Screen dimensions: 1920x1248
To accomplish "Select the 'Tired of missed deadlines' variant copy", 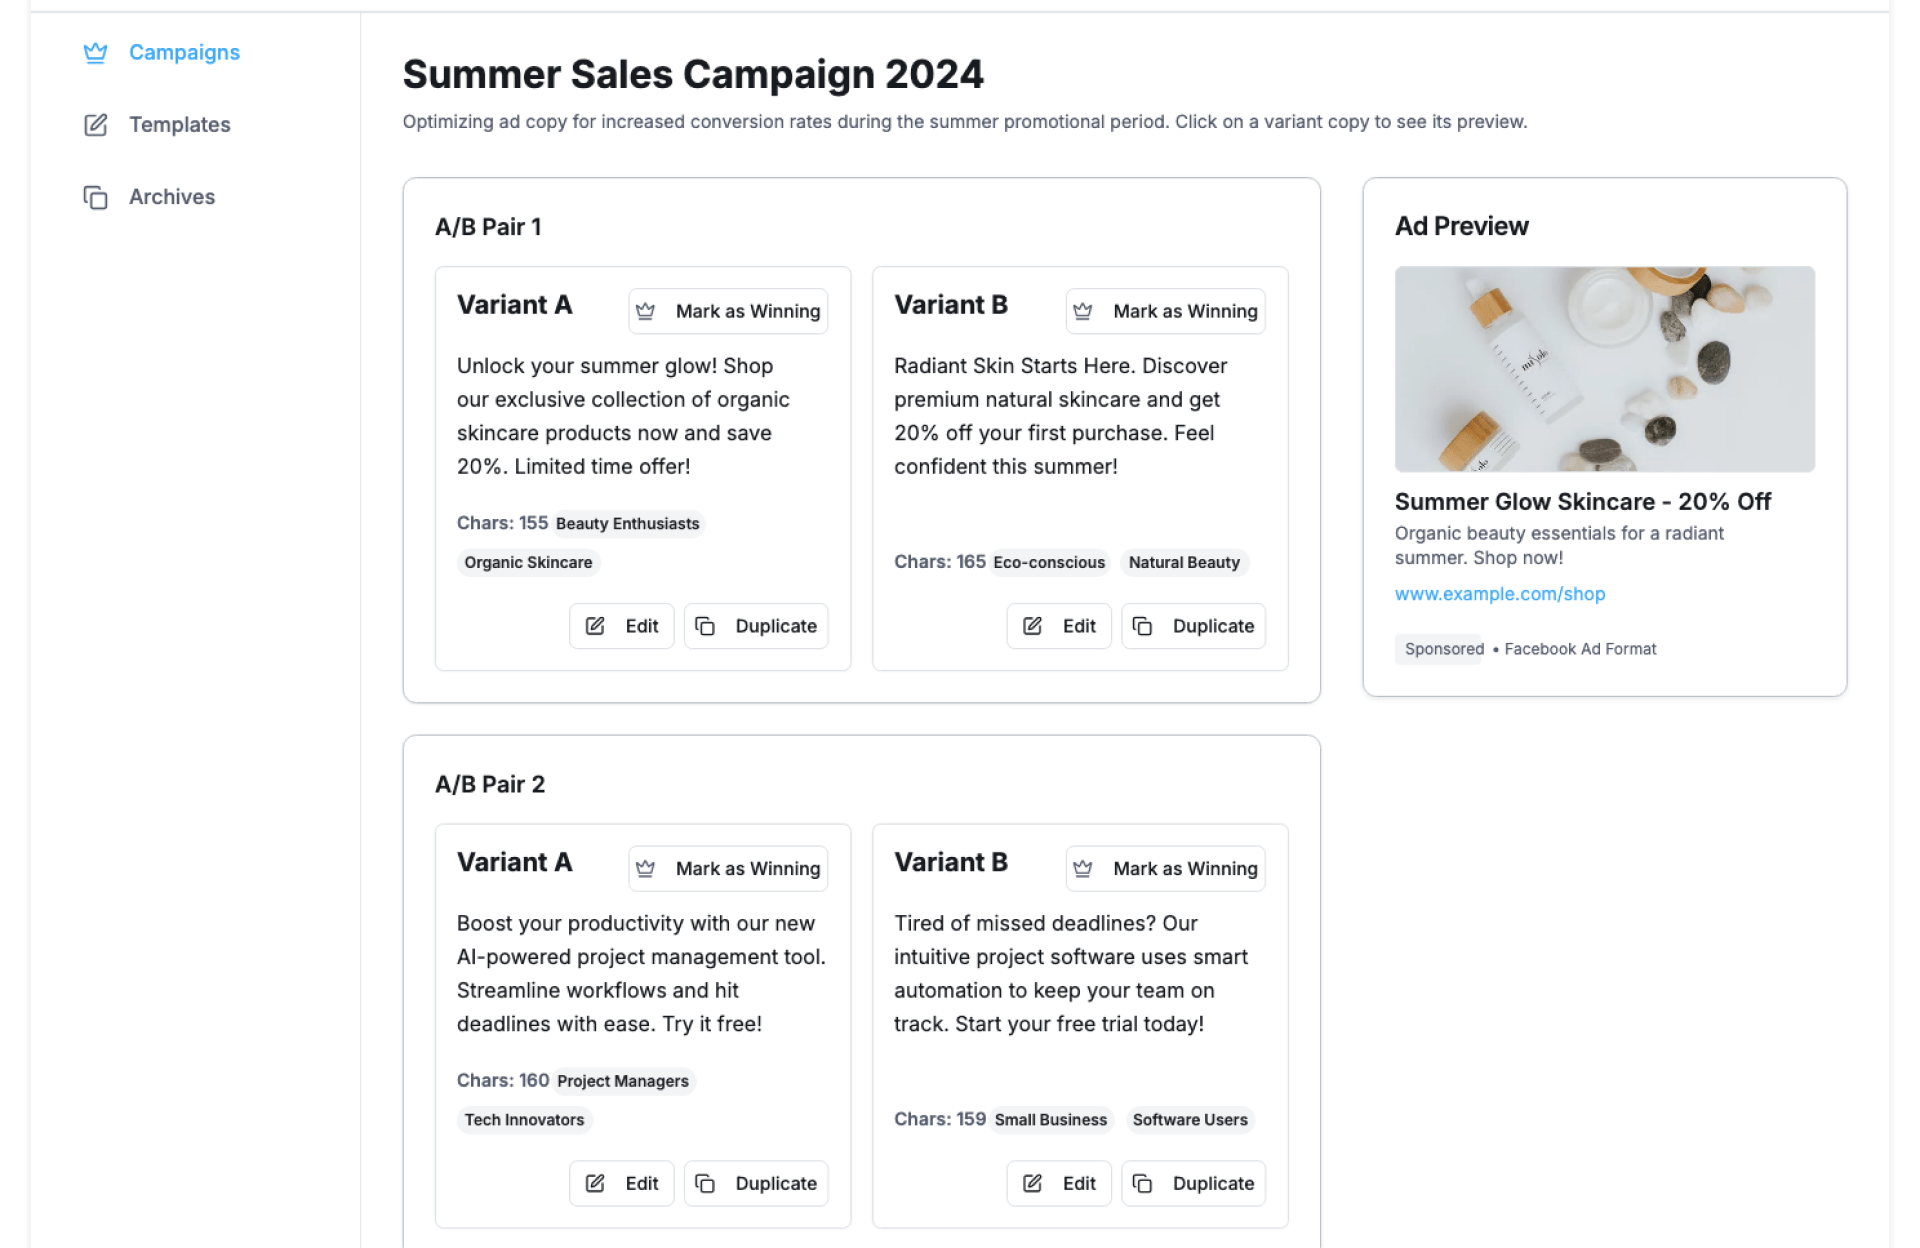I will coord(1070,973).
